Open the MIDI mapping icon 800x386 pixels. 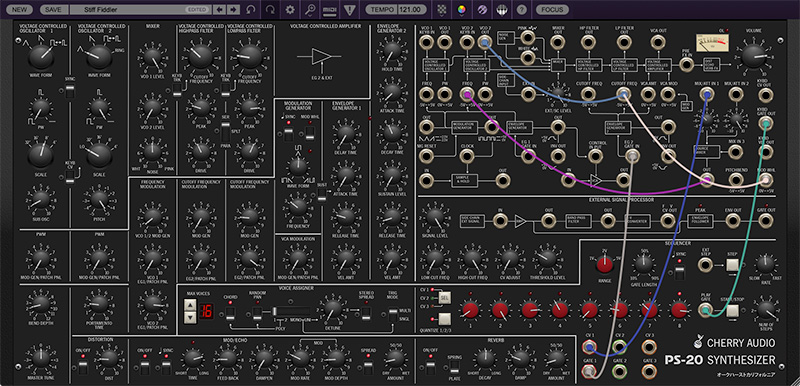329,9
